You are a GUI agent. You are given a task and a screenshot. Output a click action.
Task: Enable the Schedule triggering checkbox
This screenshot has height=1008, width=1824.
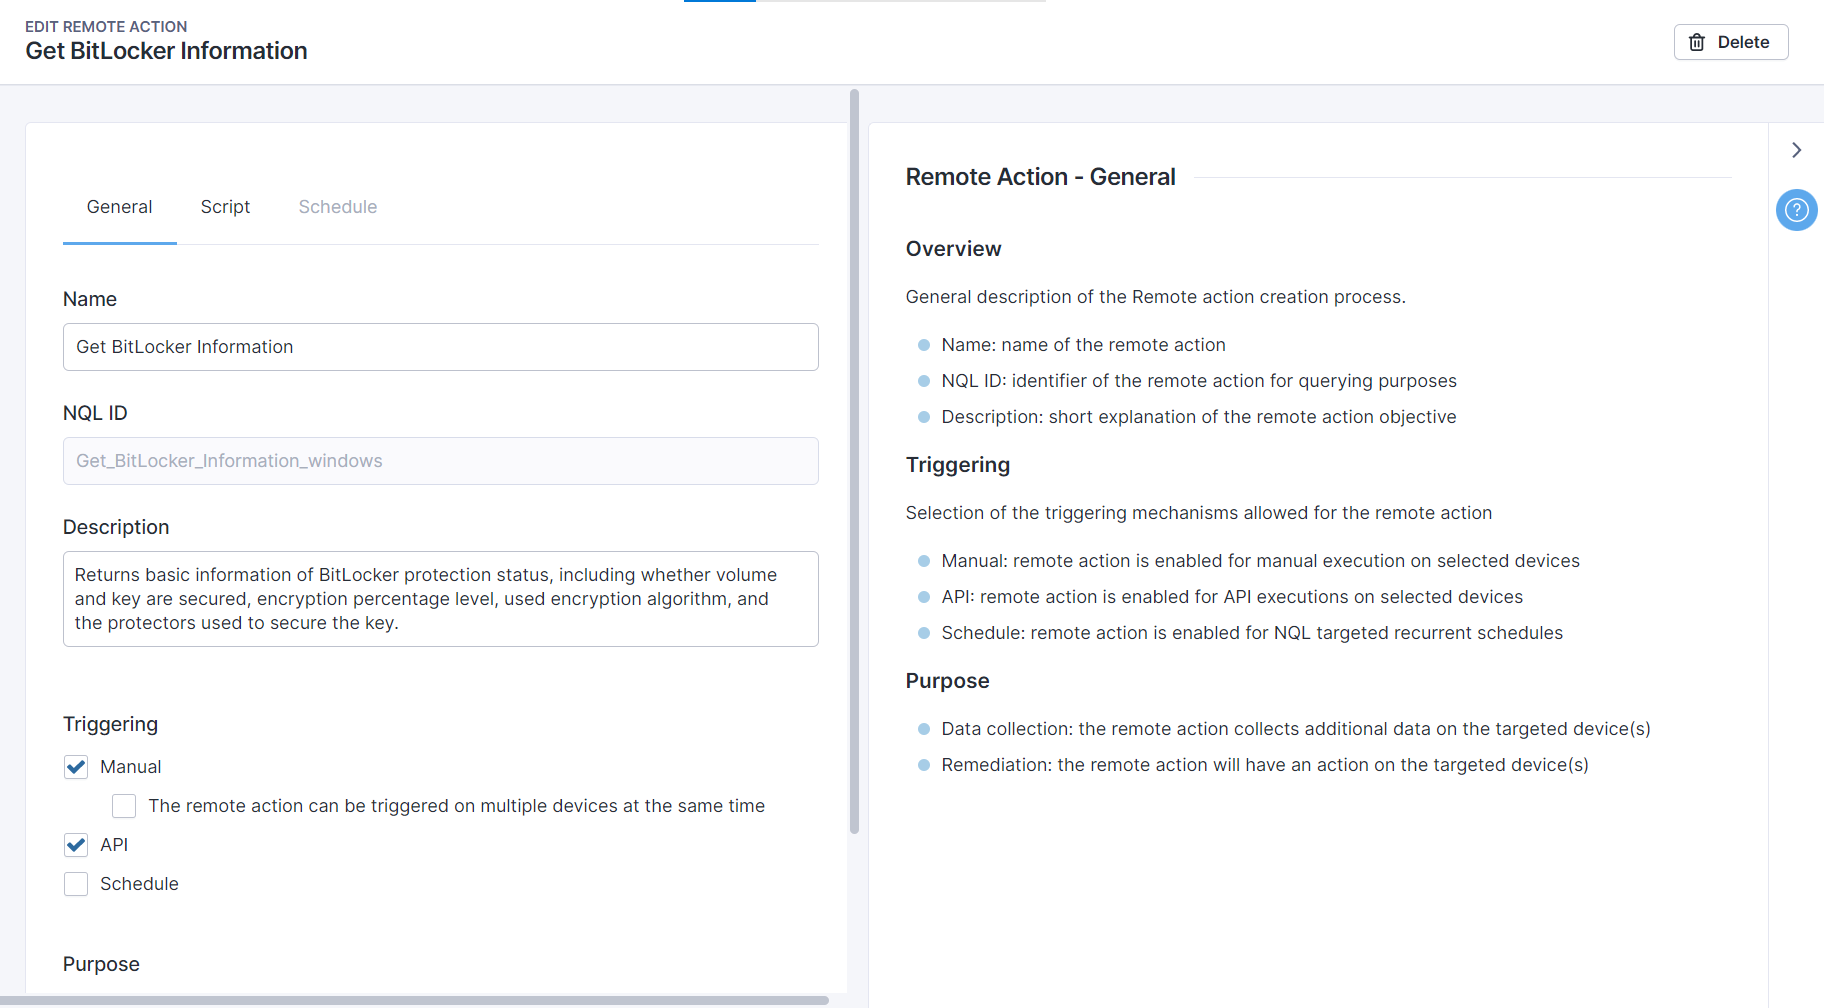(75, 884)
